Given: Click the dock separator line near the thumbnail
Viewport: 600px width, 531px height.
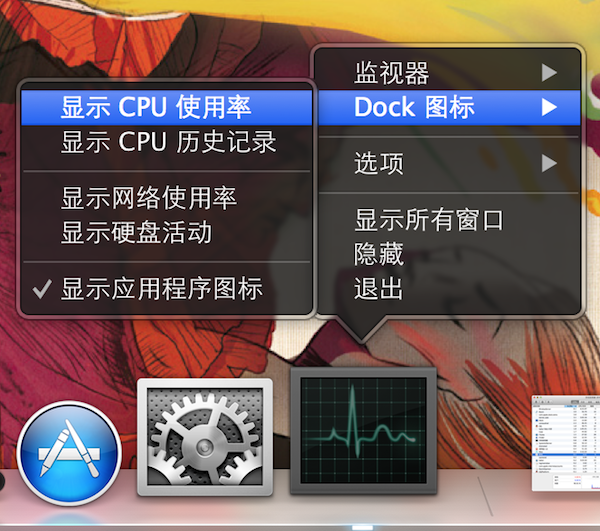Looking at the screenshot, I should point(485,496).
